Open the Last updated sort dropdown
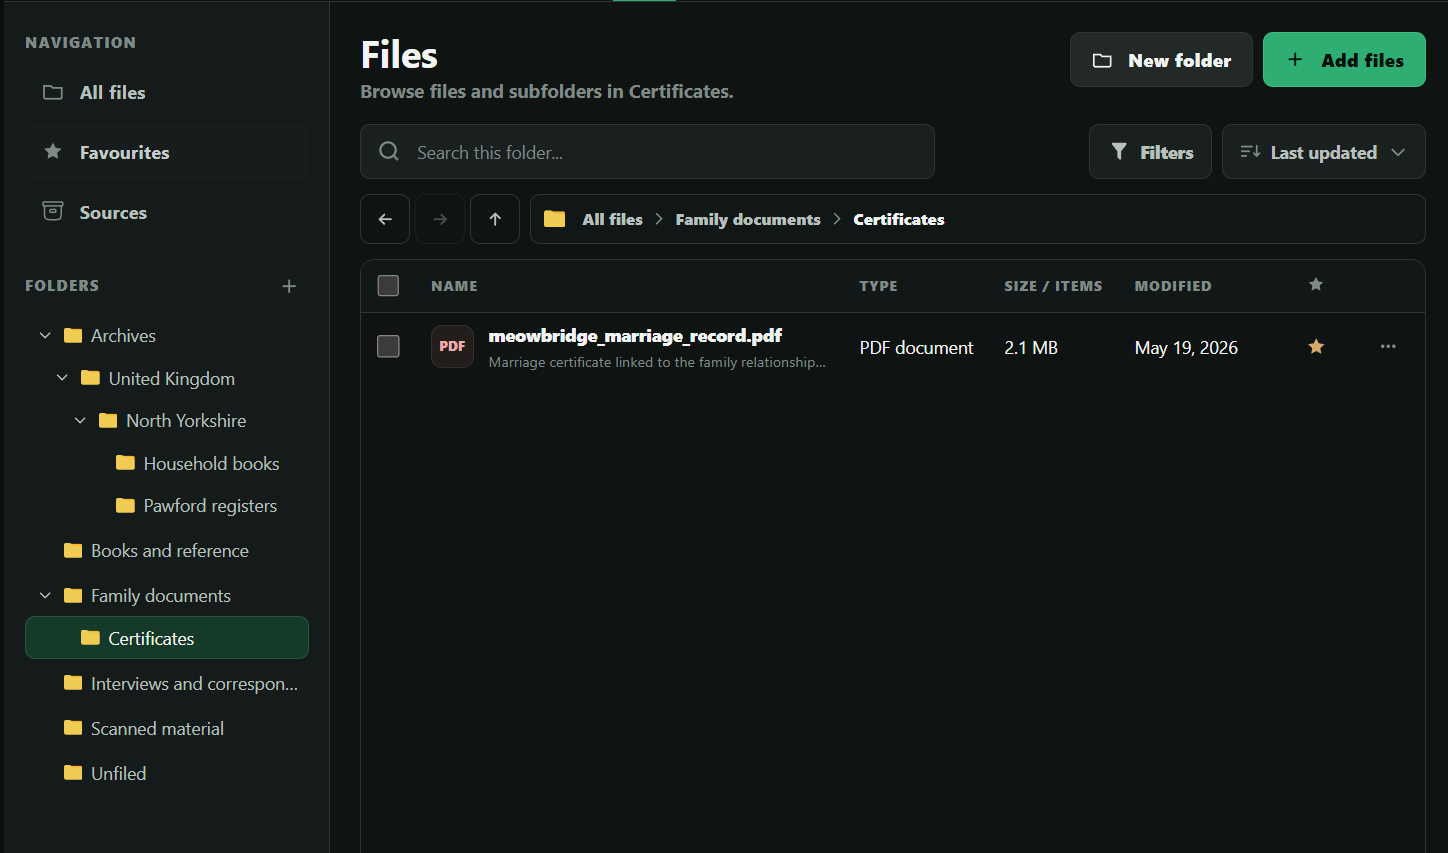 [1324, 152]
